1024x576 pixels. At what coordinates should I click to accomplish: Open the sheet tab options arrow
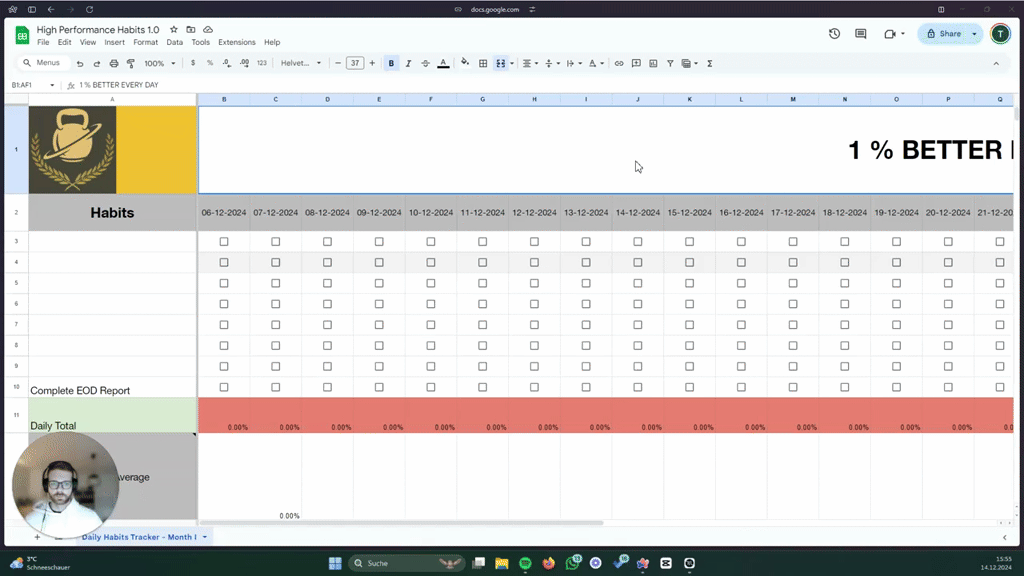coord(204,537)
